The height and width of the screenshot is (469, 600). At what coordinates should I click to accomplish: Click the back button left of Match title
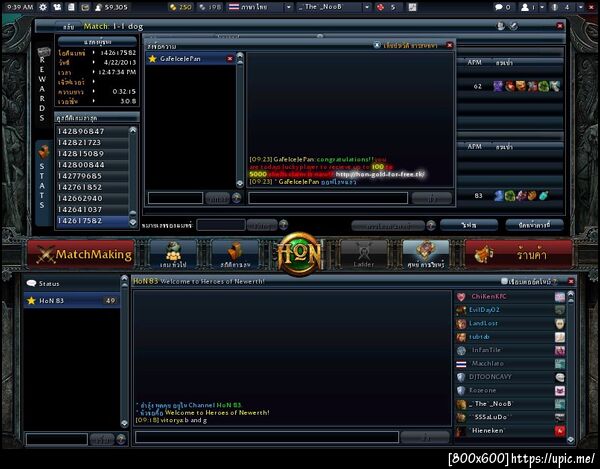coord(69,26)
